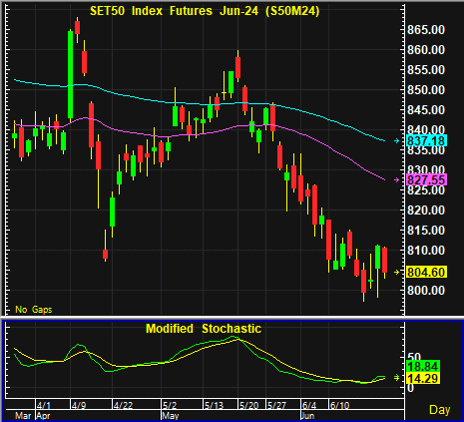Click the Apr month label
Image resolution: width=464 pixels, height=422 pixels.
pyautogui.click(x=43, y=416)
